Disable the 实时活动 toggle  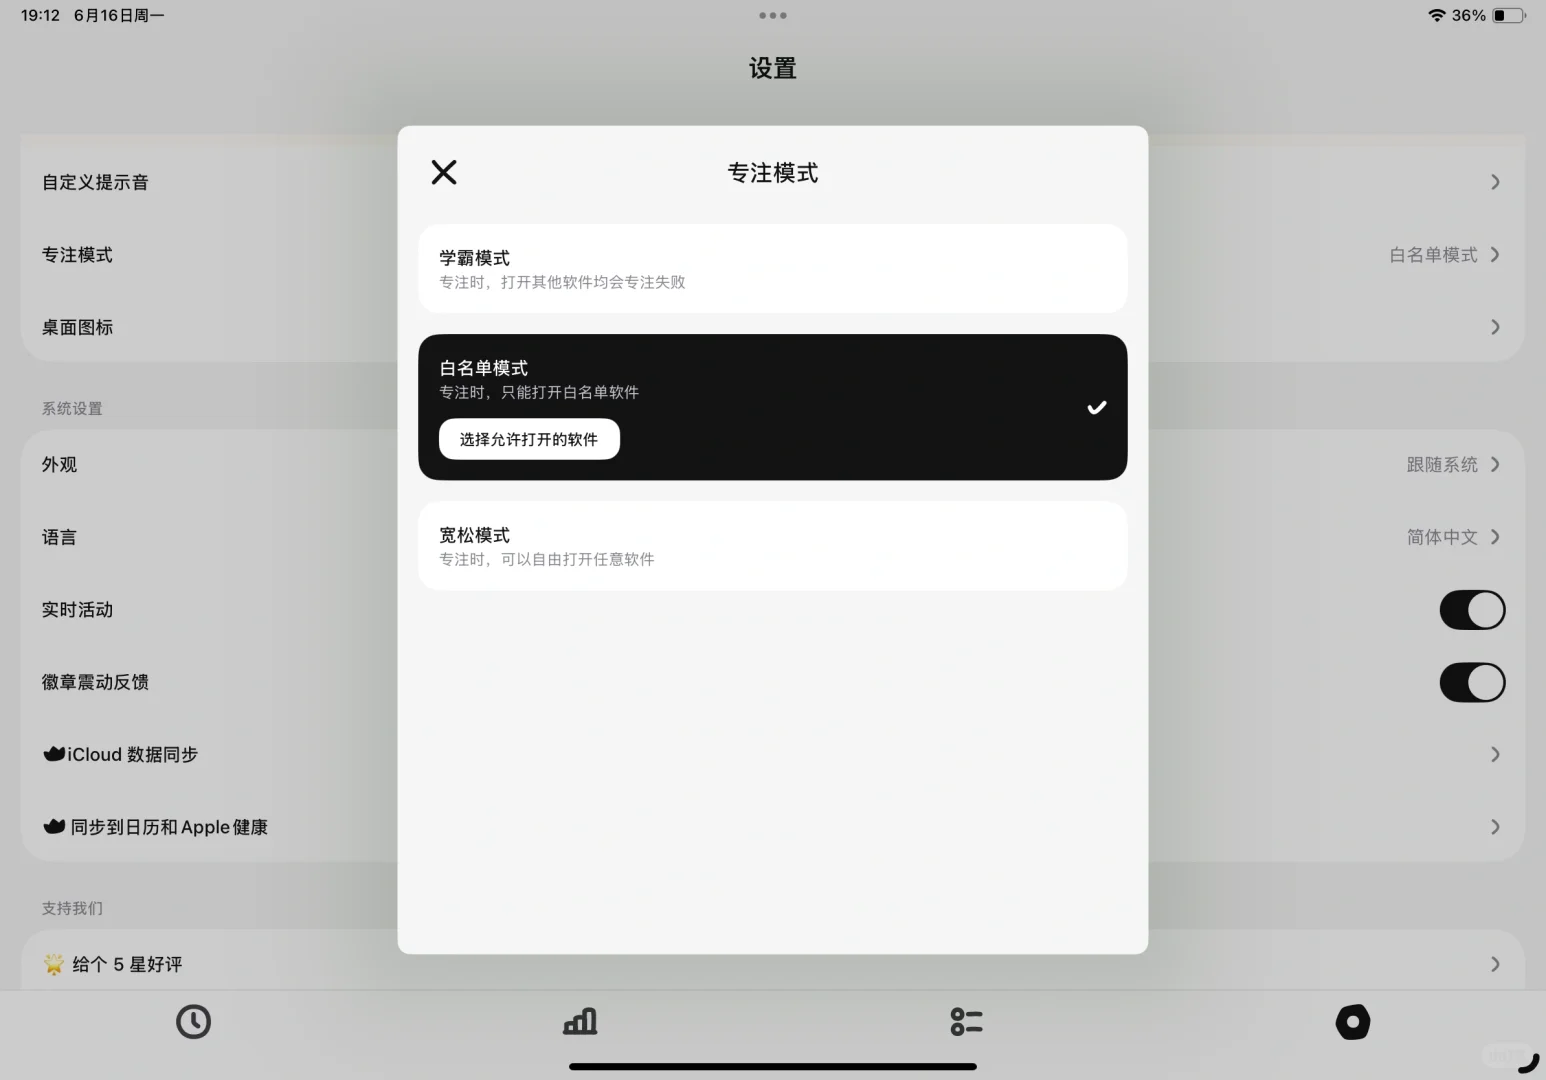click(x=1471, y=609)
